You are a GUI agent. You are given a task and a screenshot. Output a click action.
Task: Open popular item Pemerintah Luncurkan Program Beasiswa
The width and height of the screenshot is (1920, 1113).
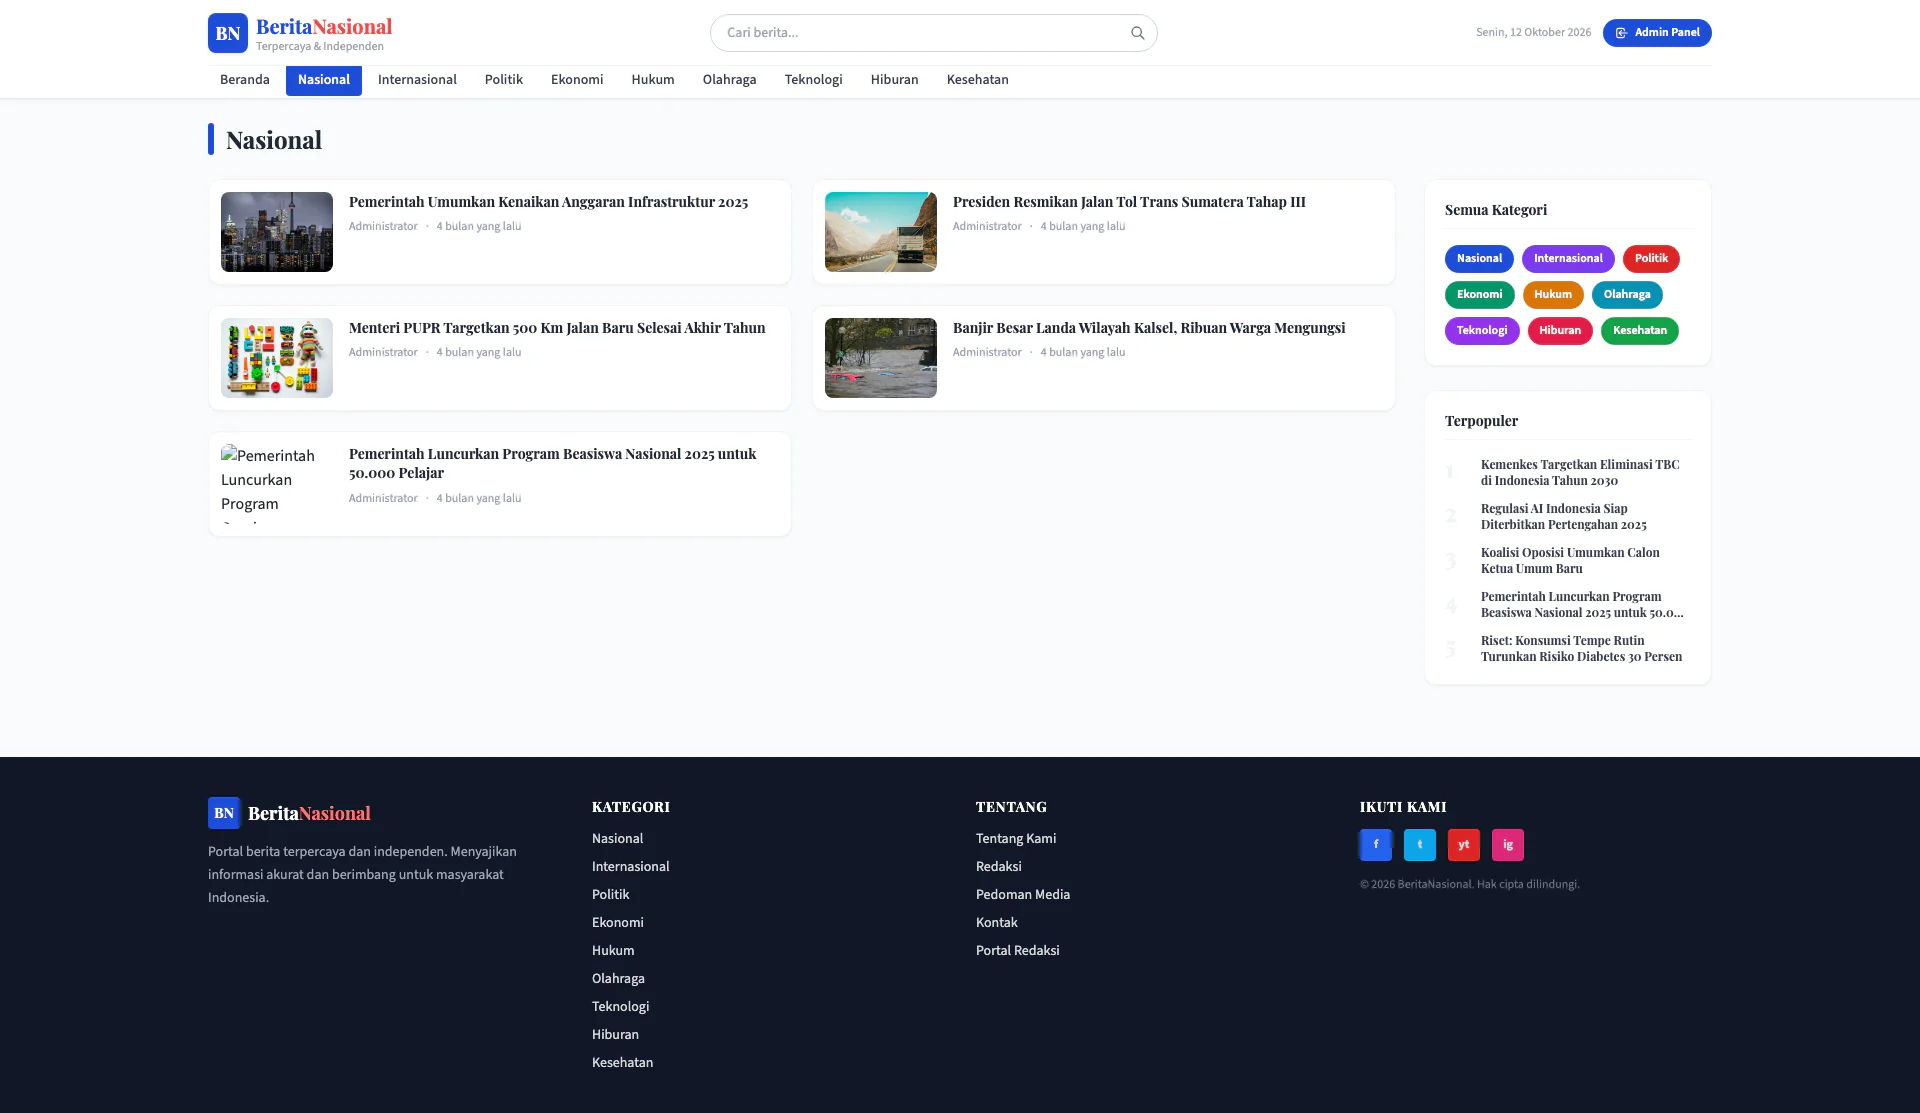tap(1582, 604)
